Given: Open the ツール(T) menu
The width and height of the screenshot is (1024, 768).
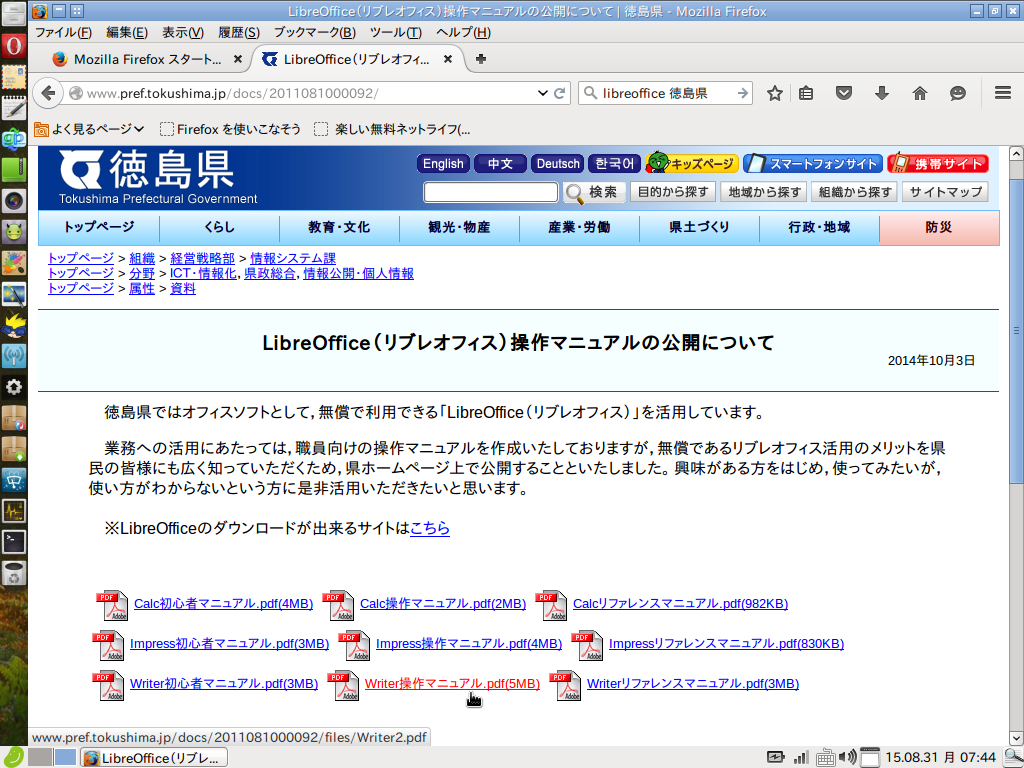Looking at the screenshot, I should coord(396,32).
